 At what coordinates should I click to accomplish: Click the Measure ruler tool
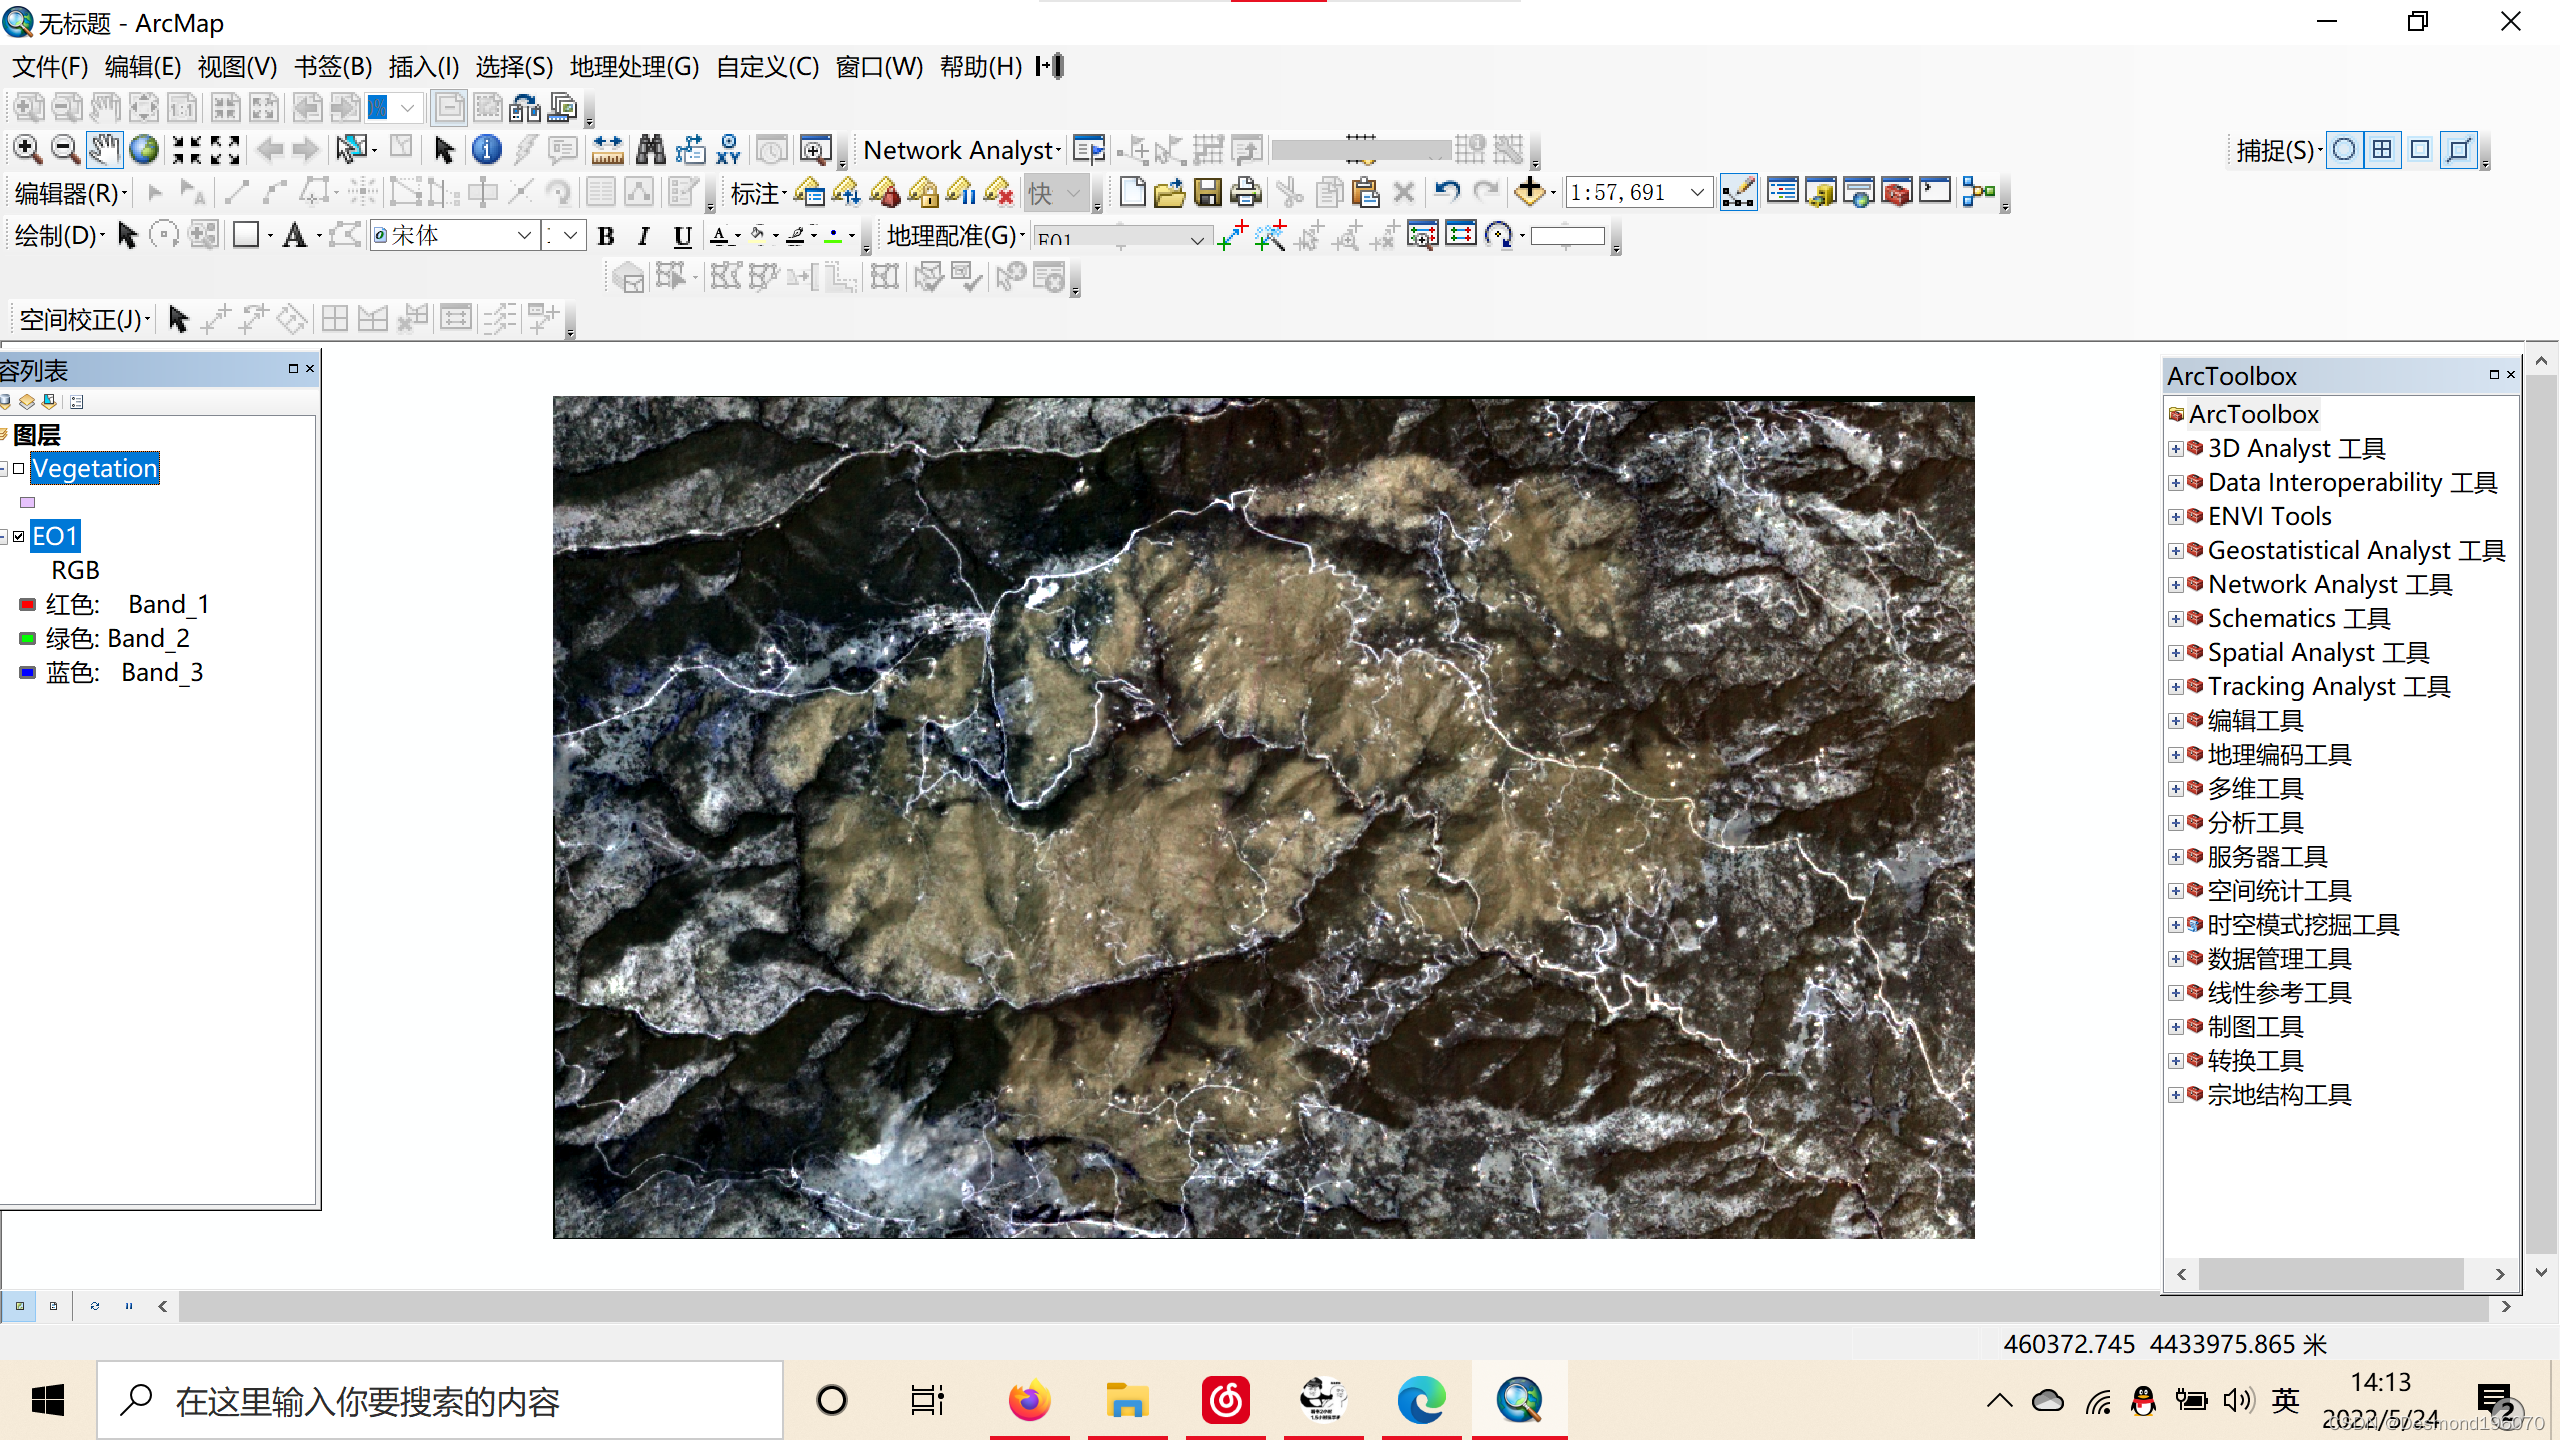pos(607,150)
